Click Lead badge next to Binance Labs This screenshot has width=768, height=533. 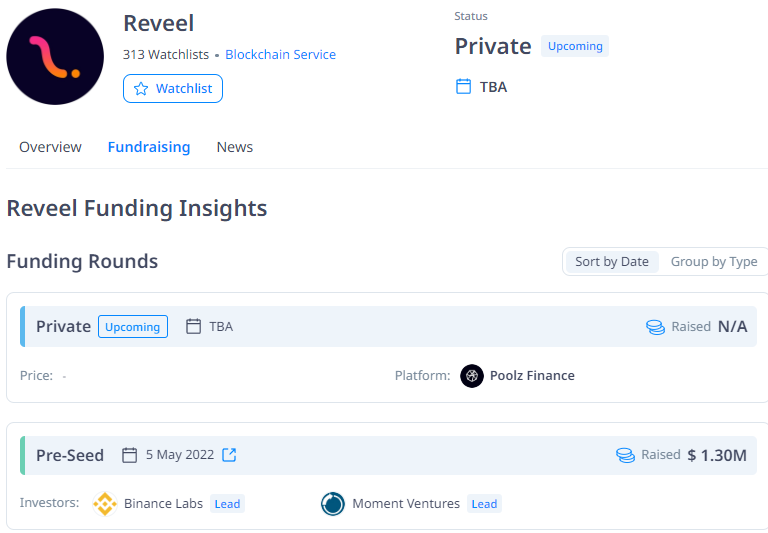coord(227,504)
